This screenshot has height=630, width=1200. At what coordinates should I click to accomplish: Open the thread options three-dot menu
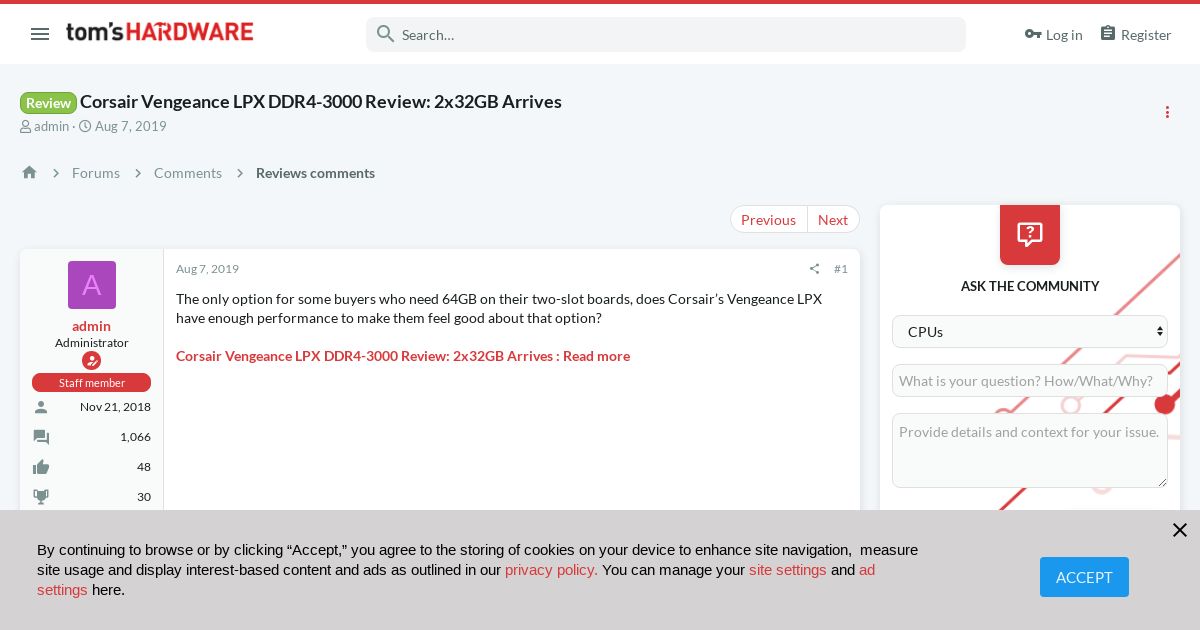click(x=1167, y=112)
